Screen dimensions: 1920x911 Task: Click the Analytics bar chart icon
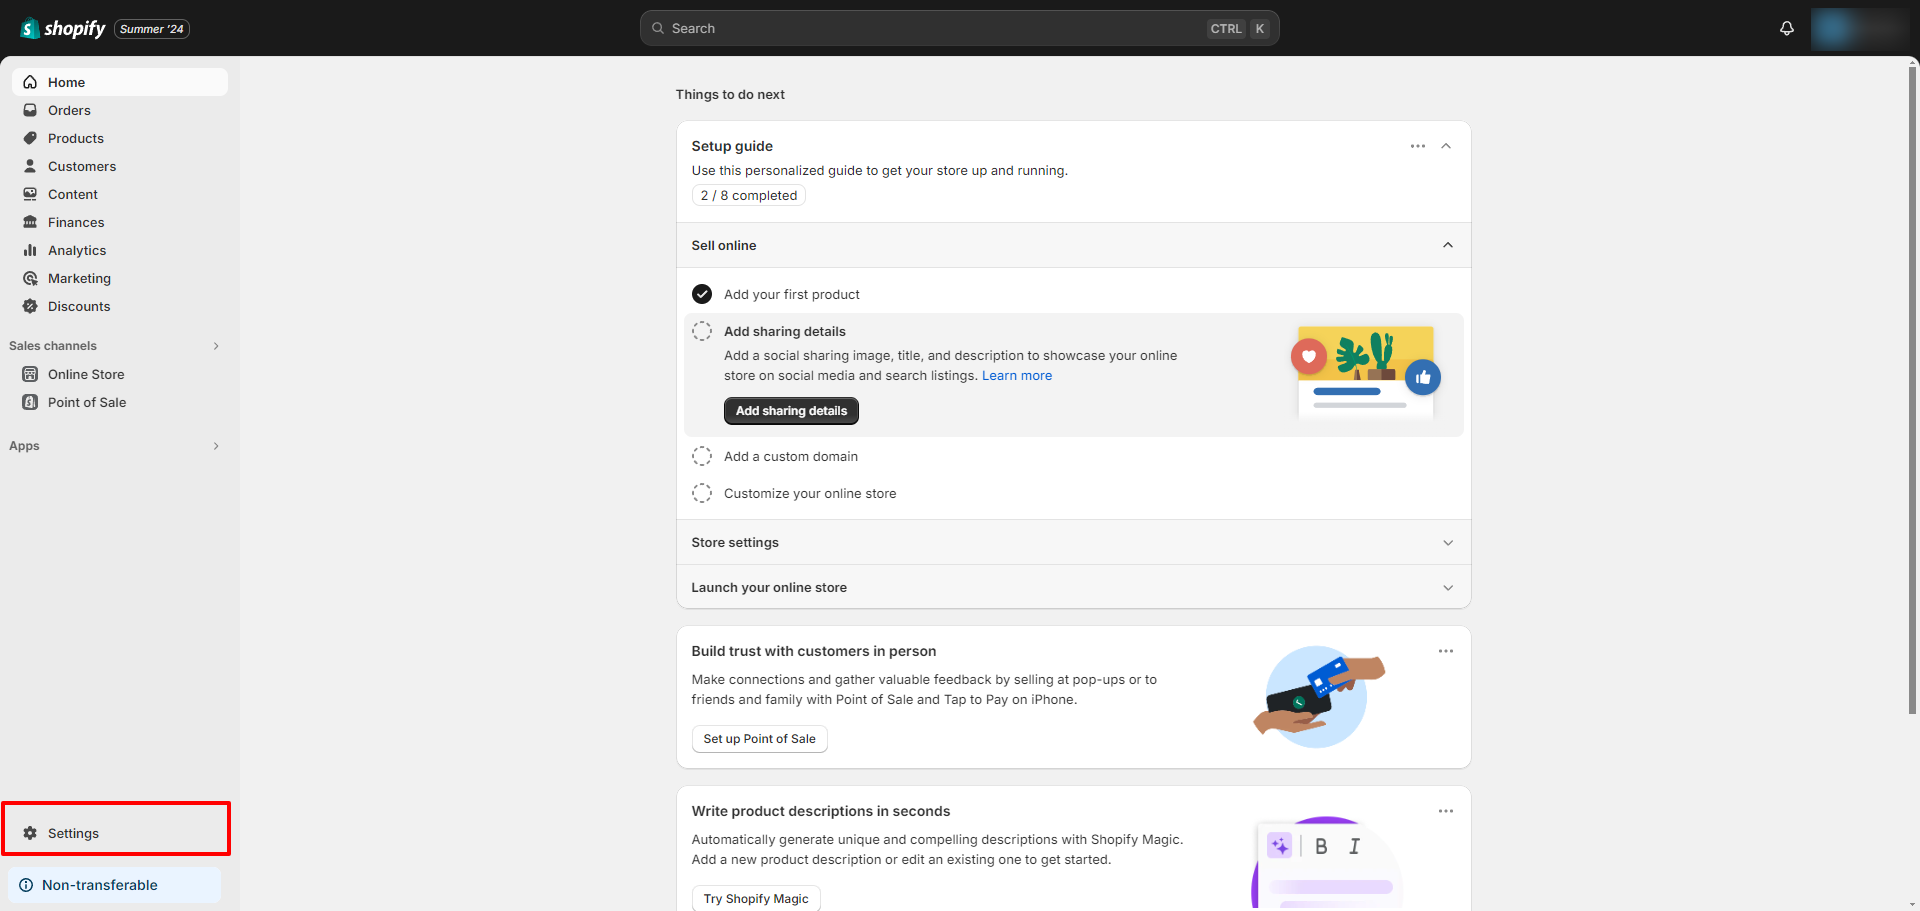[x=30, y=250]
